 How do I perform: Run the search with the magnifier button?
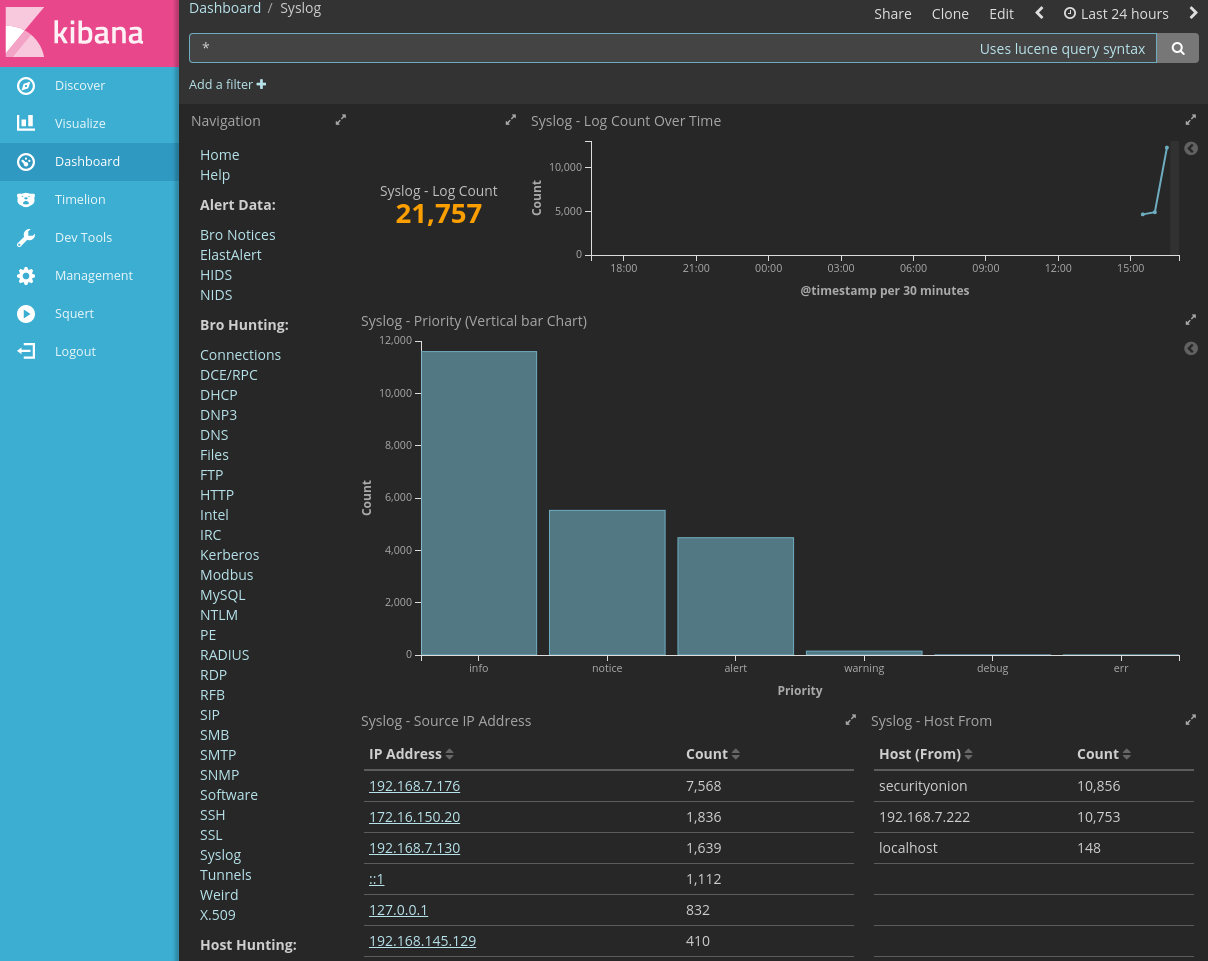[1176, 47]
